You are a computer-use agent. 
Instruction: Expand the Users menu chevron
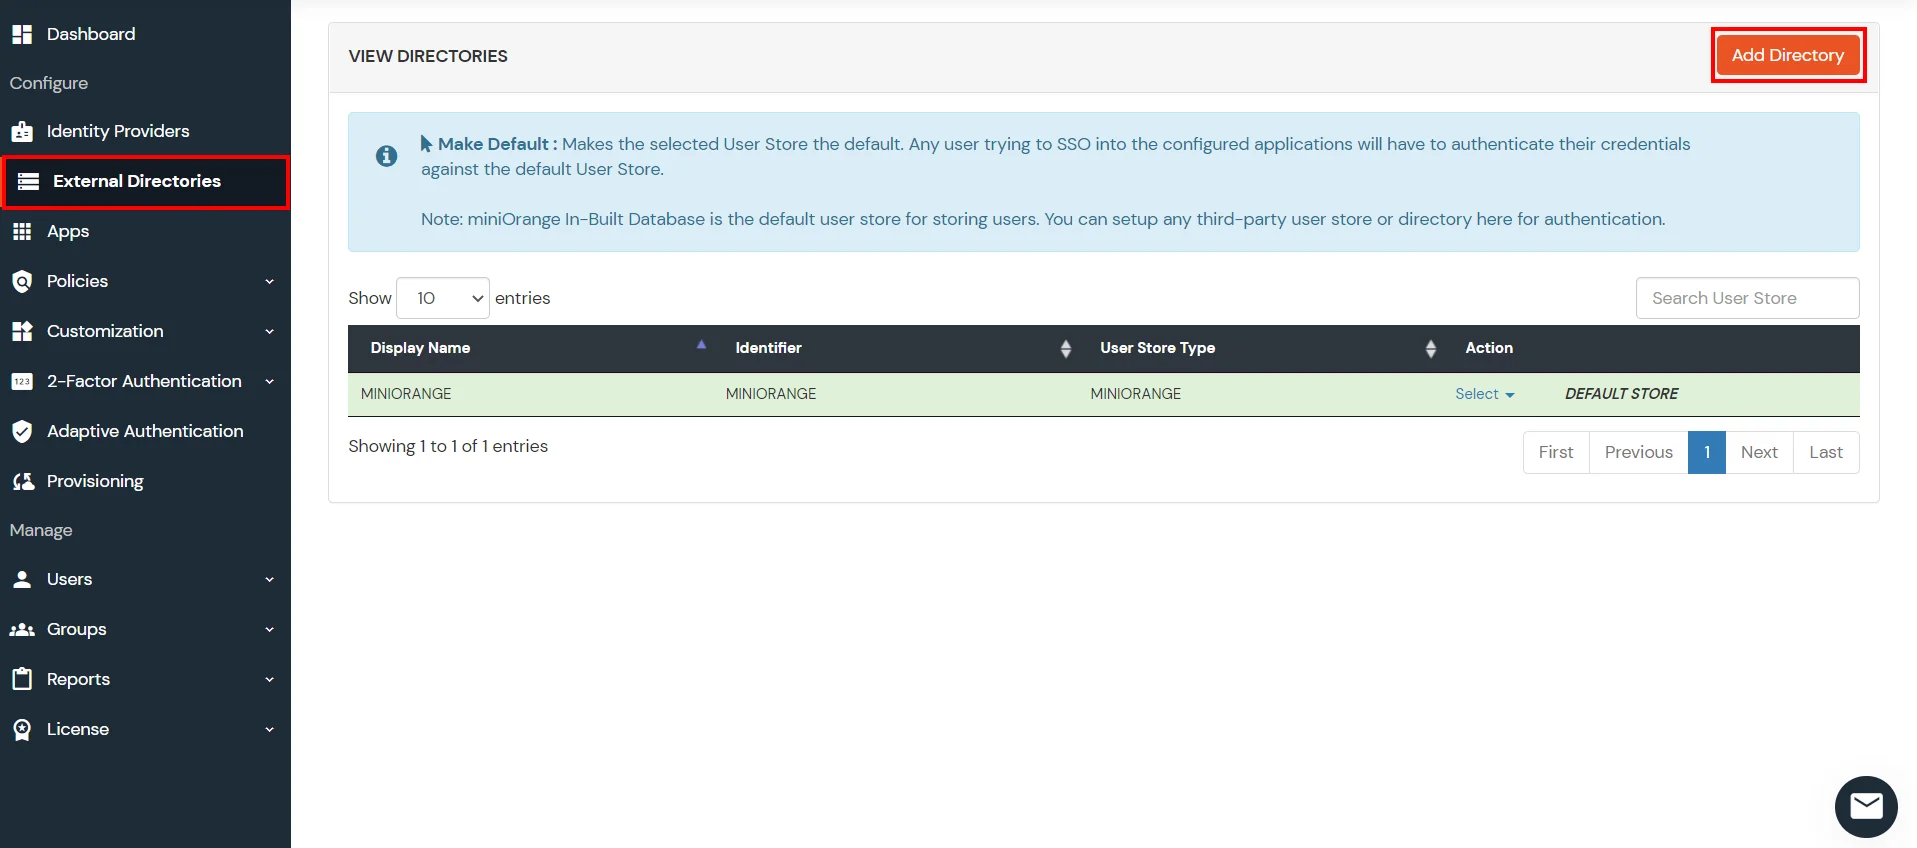coord(269,579)
